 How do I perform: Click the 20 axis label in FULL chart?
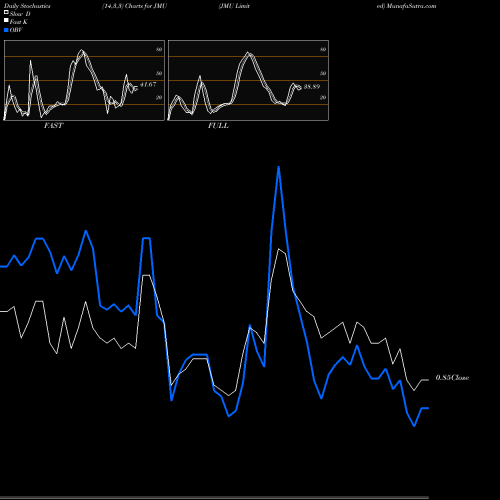(x=323, y=97)
